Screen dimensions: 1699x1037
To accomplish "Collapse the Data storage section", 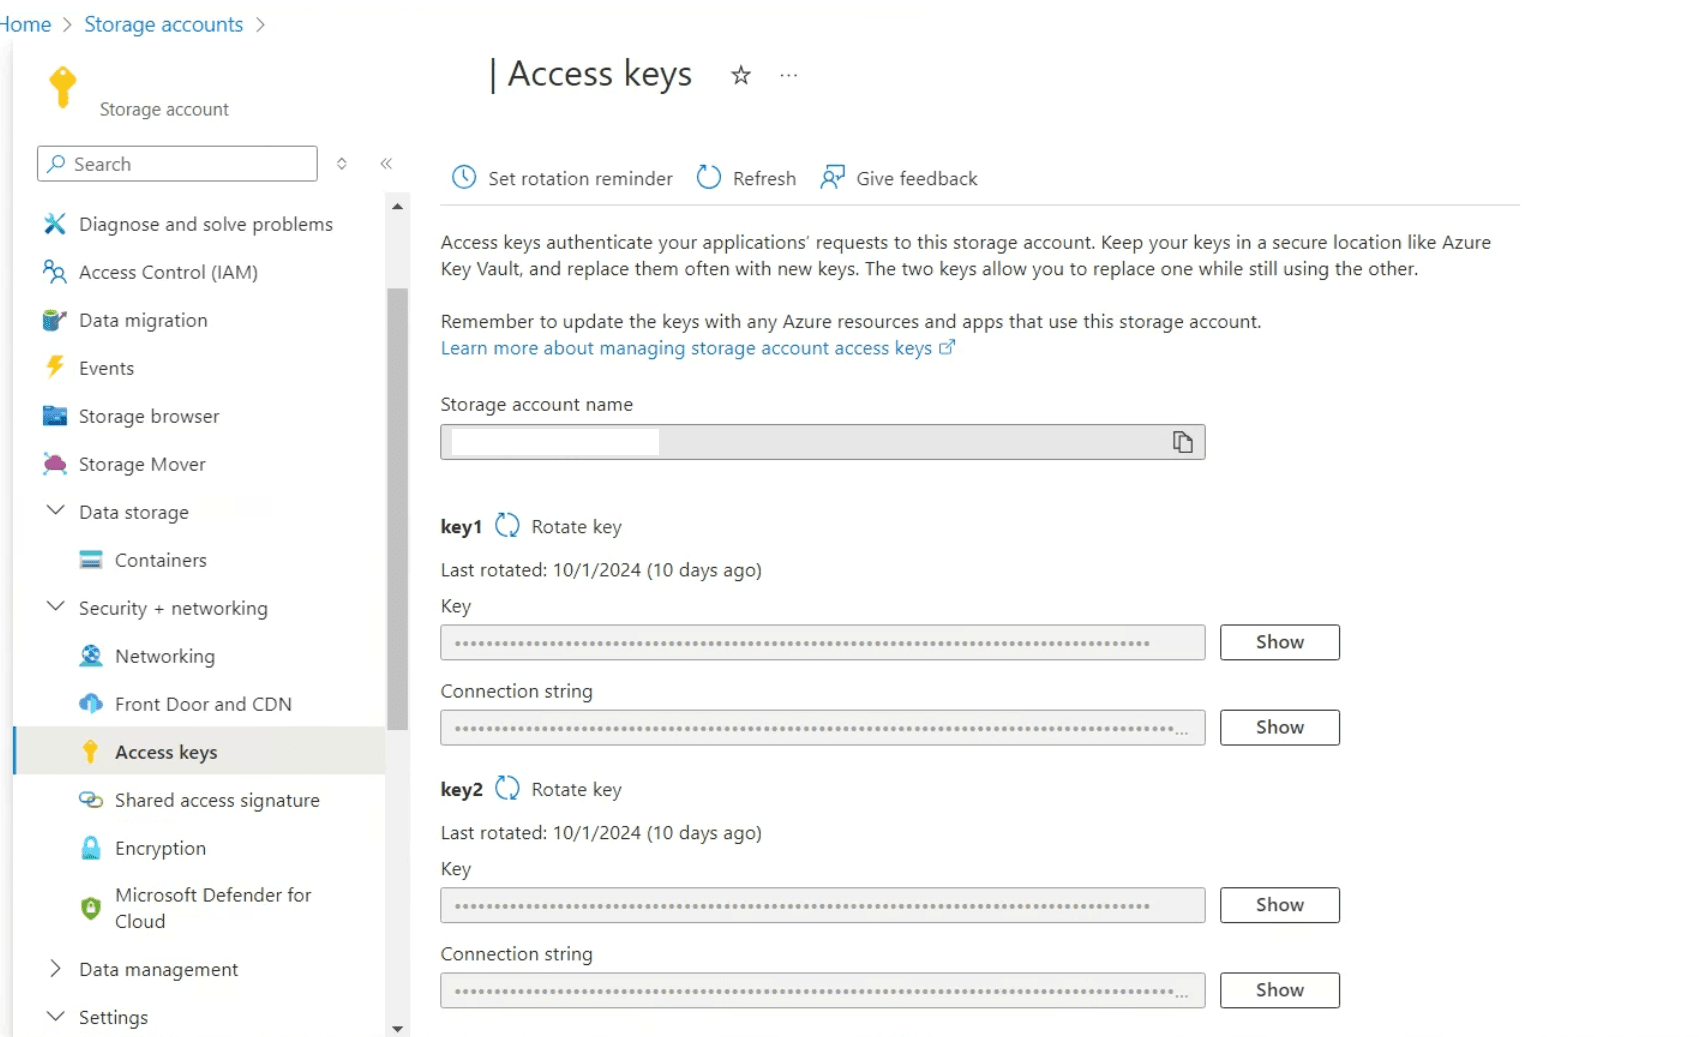I will click(x=56, y=511).
